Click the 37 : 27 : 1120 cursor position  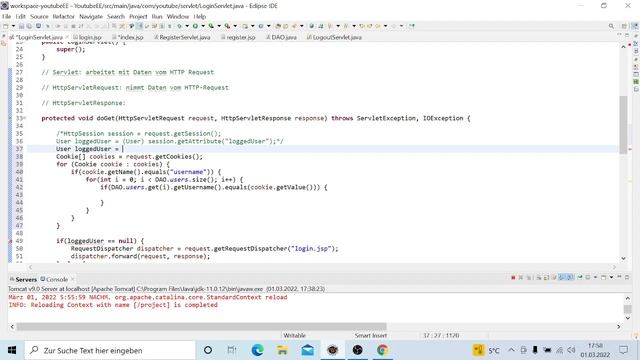tap(441, 336)
